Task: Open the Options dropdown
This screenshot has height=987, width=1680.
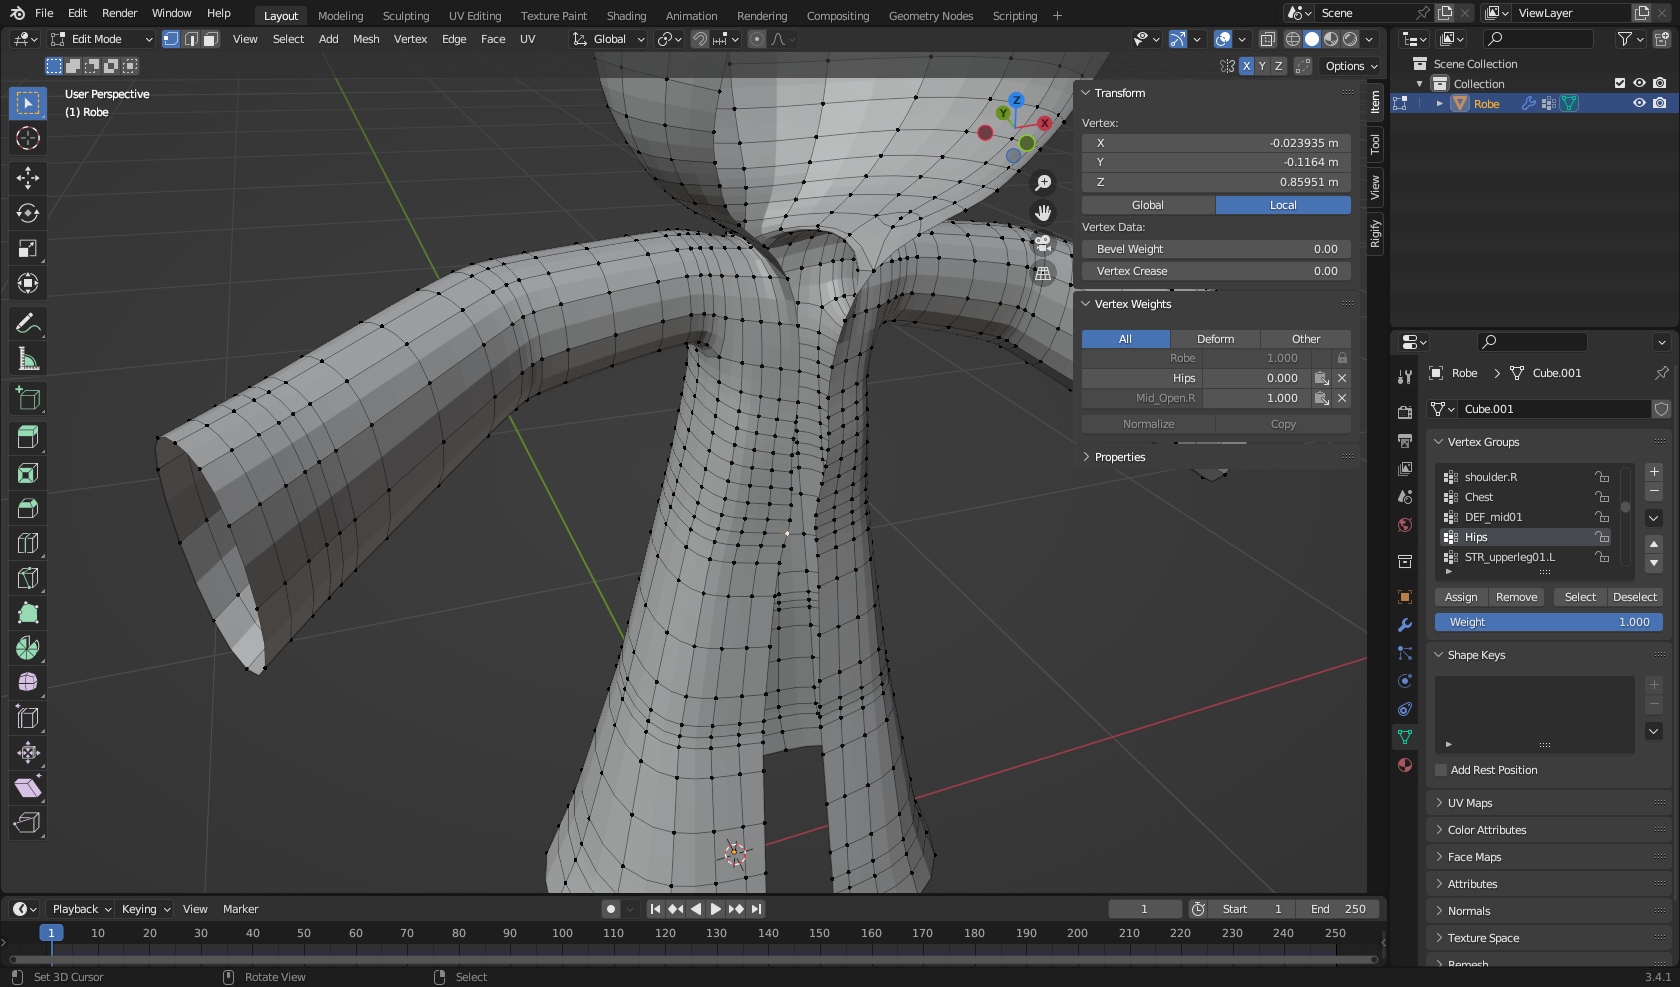Action: click(x=1351, y=66)
